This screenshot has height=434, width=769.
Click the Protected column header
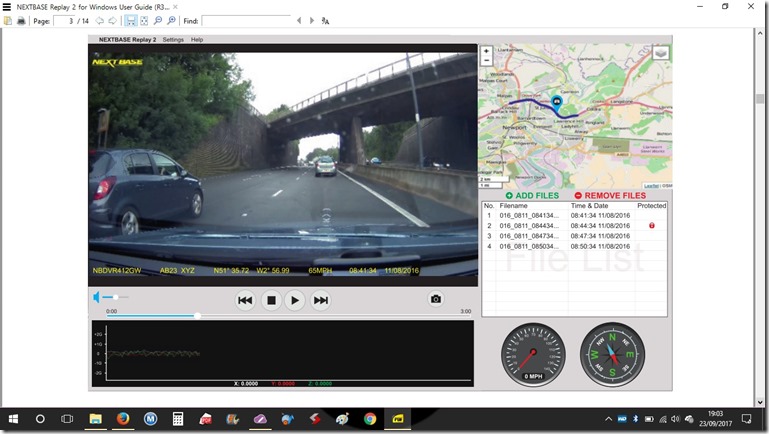tap(651, 206)
